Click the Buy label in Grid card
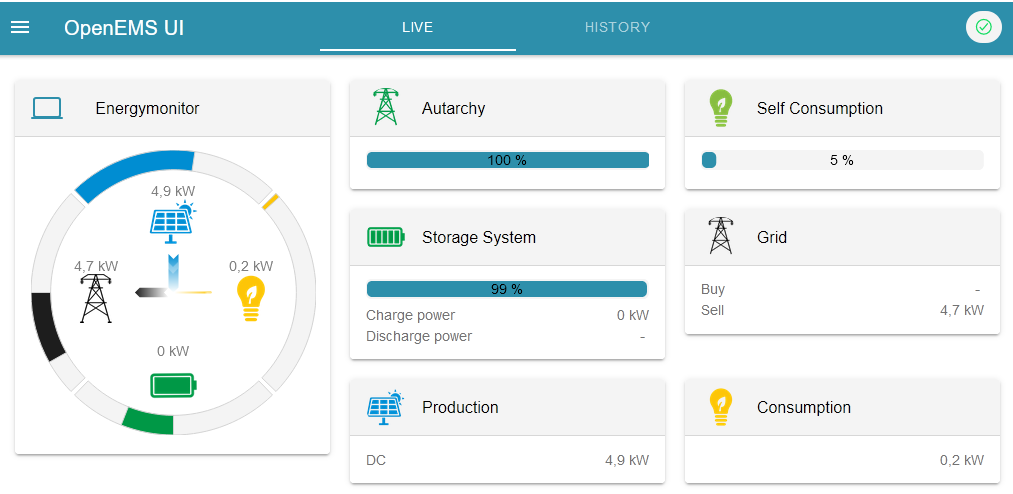Screen dimensions: 1013x494 click(x=713, y=289)
